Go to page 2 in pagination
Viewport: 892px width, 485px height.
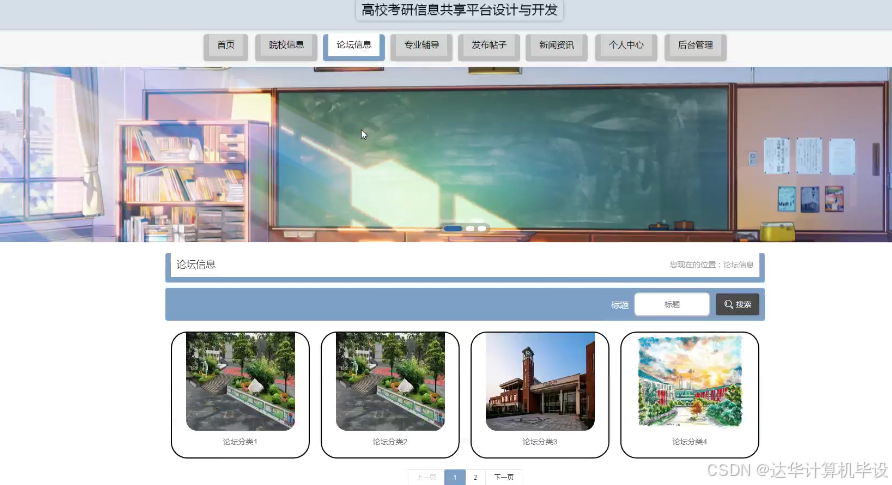476,478
